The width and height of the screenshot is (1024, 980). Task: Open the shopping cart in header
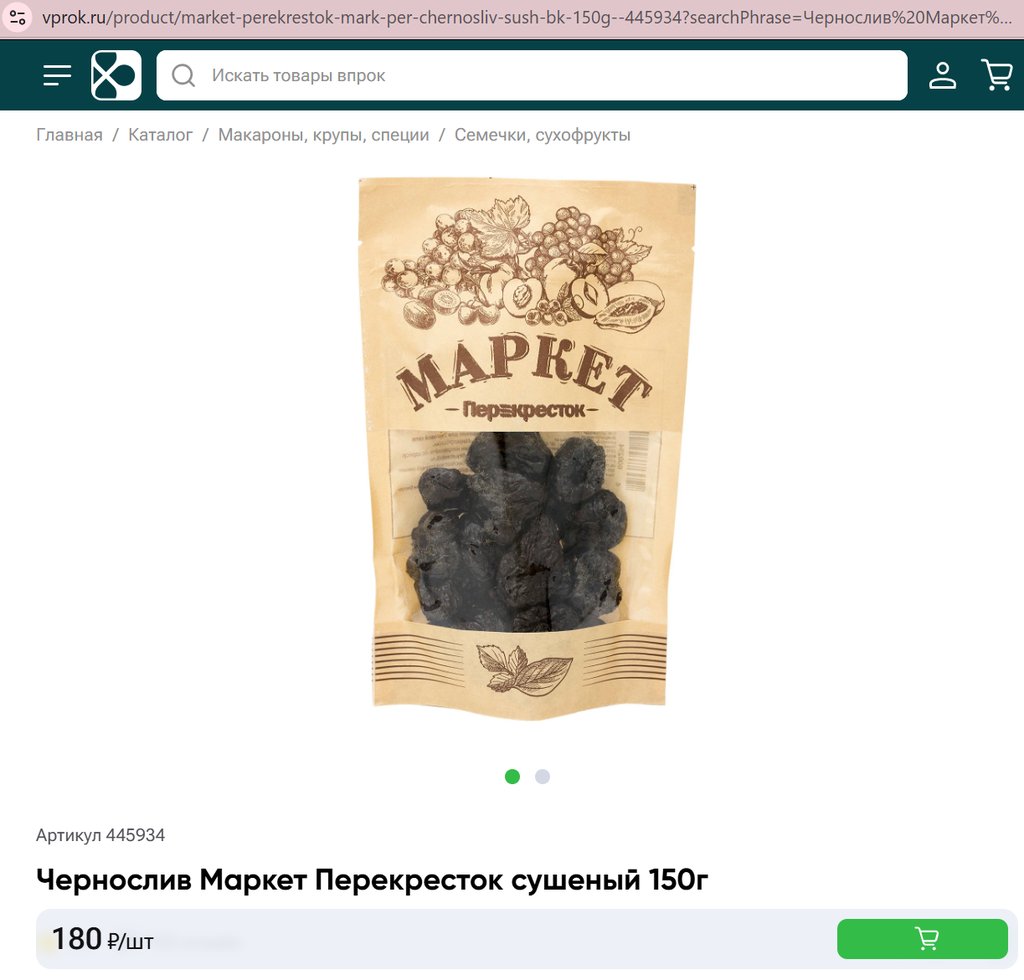(x=997, y=75)
